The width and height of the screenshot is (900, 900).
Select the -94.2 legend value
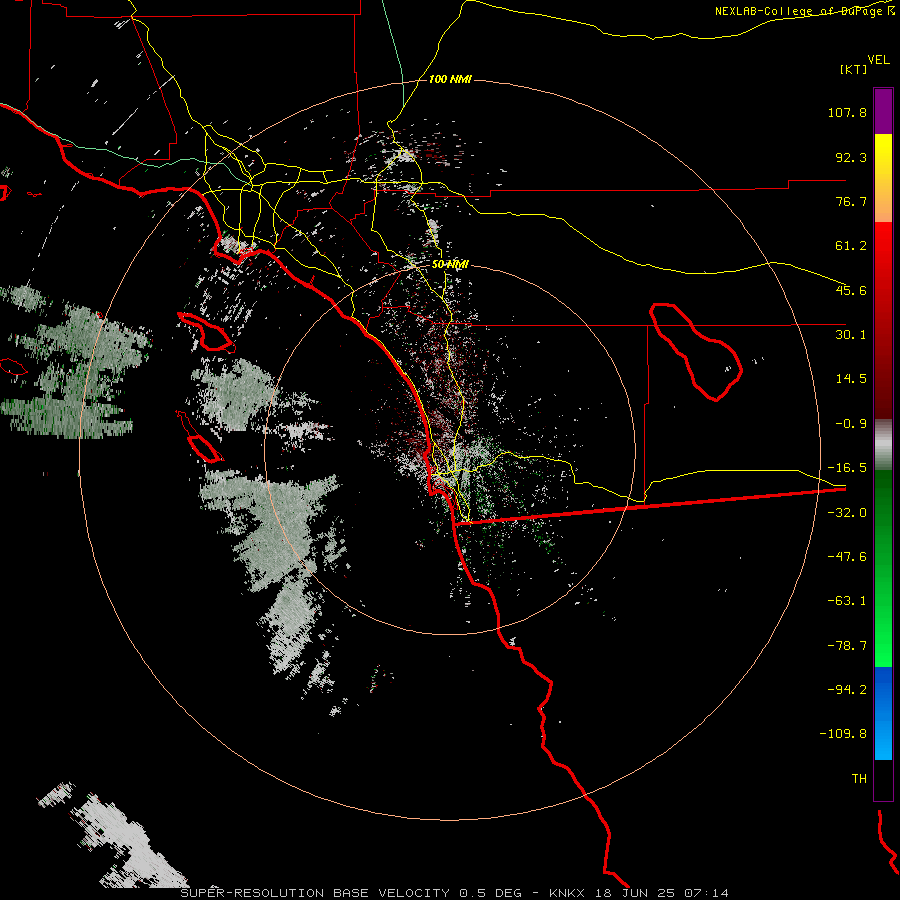pos(847,690)
